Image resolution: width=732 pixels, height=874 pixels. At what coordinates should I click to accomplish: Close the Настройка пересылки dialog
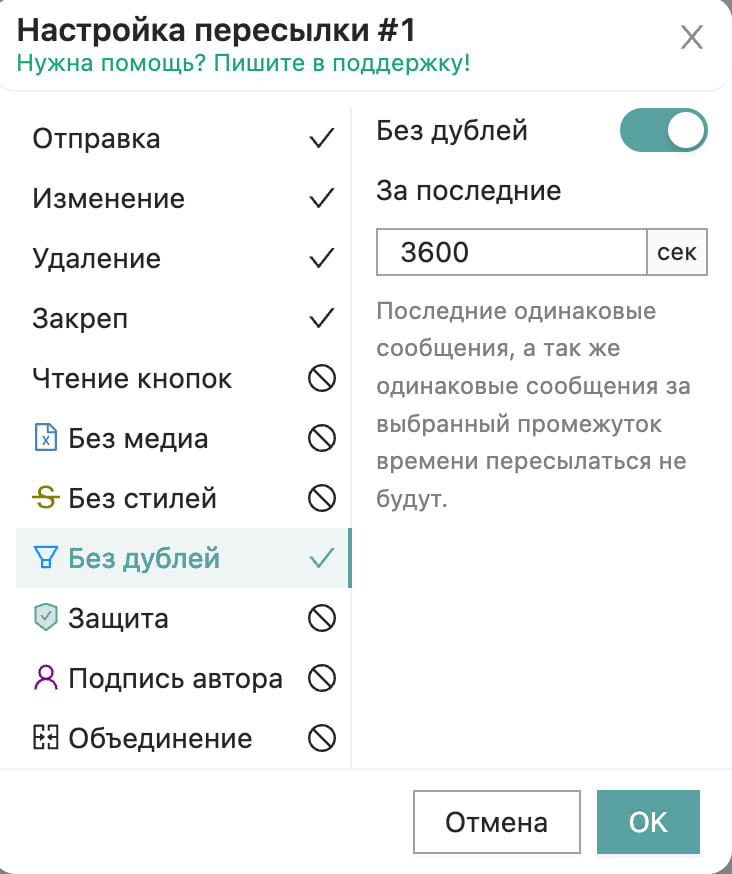point(692,38)
